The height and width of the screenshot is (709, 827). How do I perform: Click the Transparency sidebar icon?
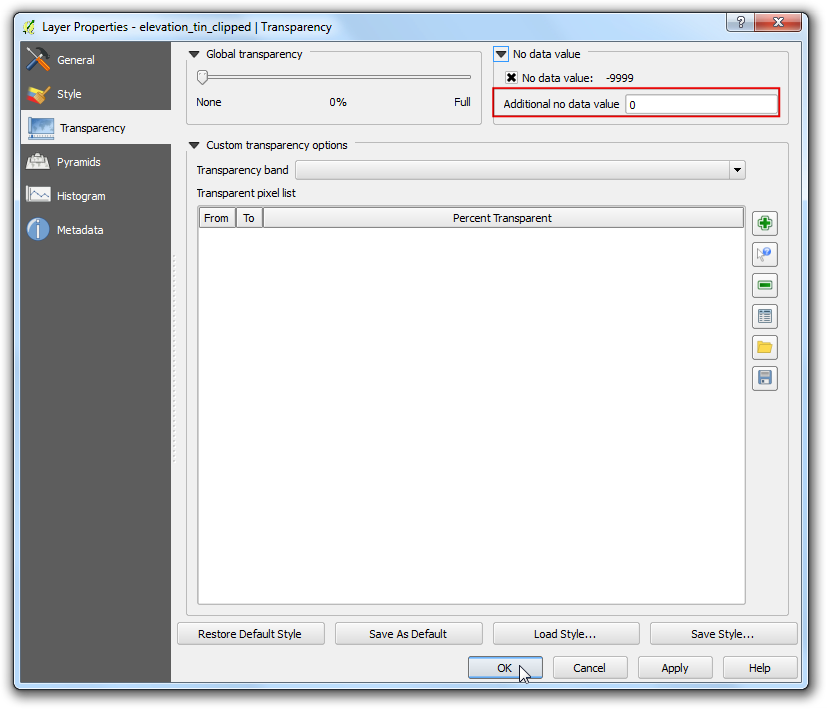pos(41,128)
